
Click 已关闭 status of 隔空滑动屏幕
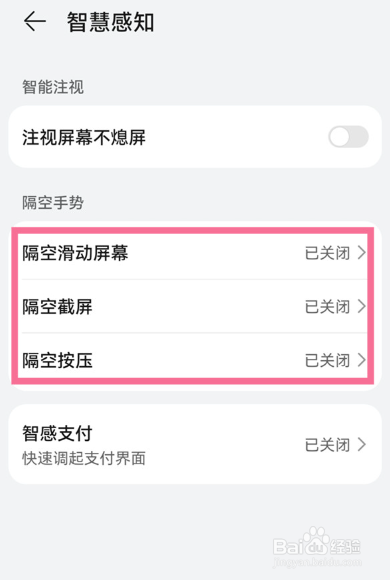click(x=327, y=253)
